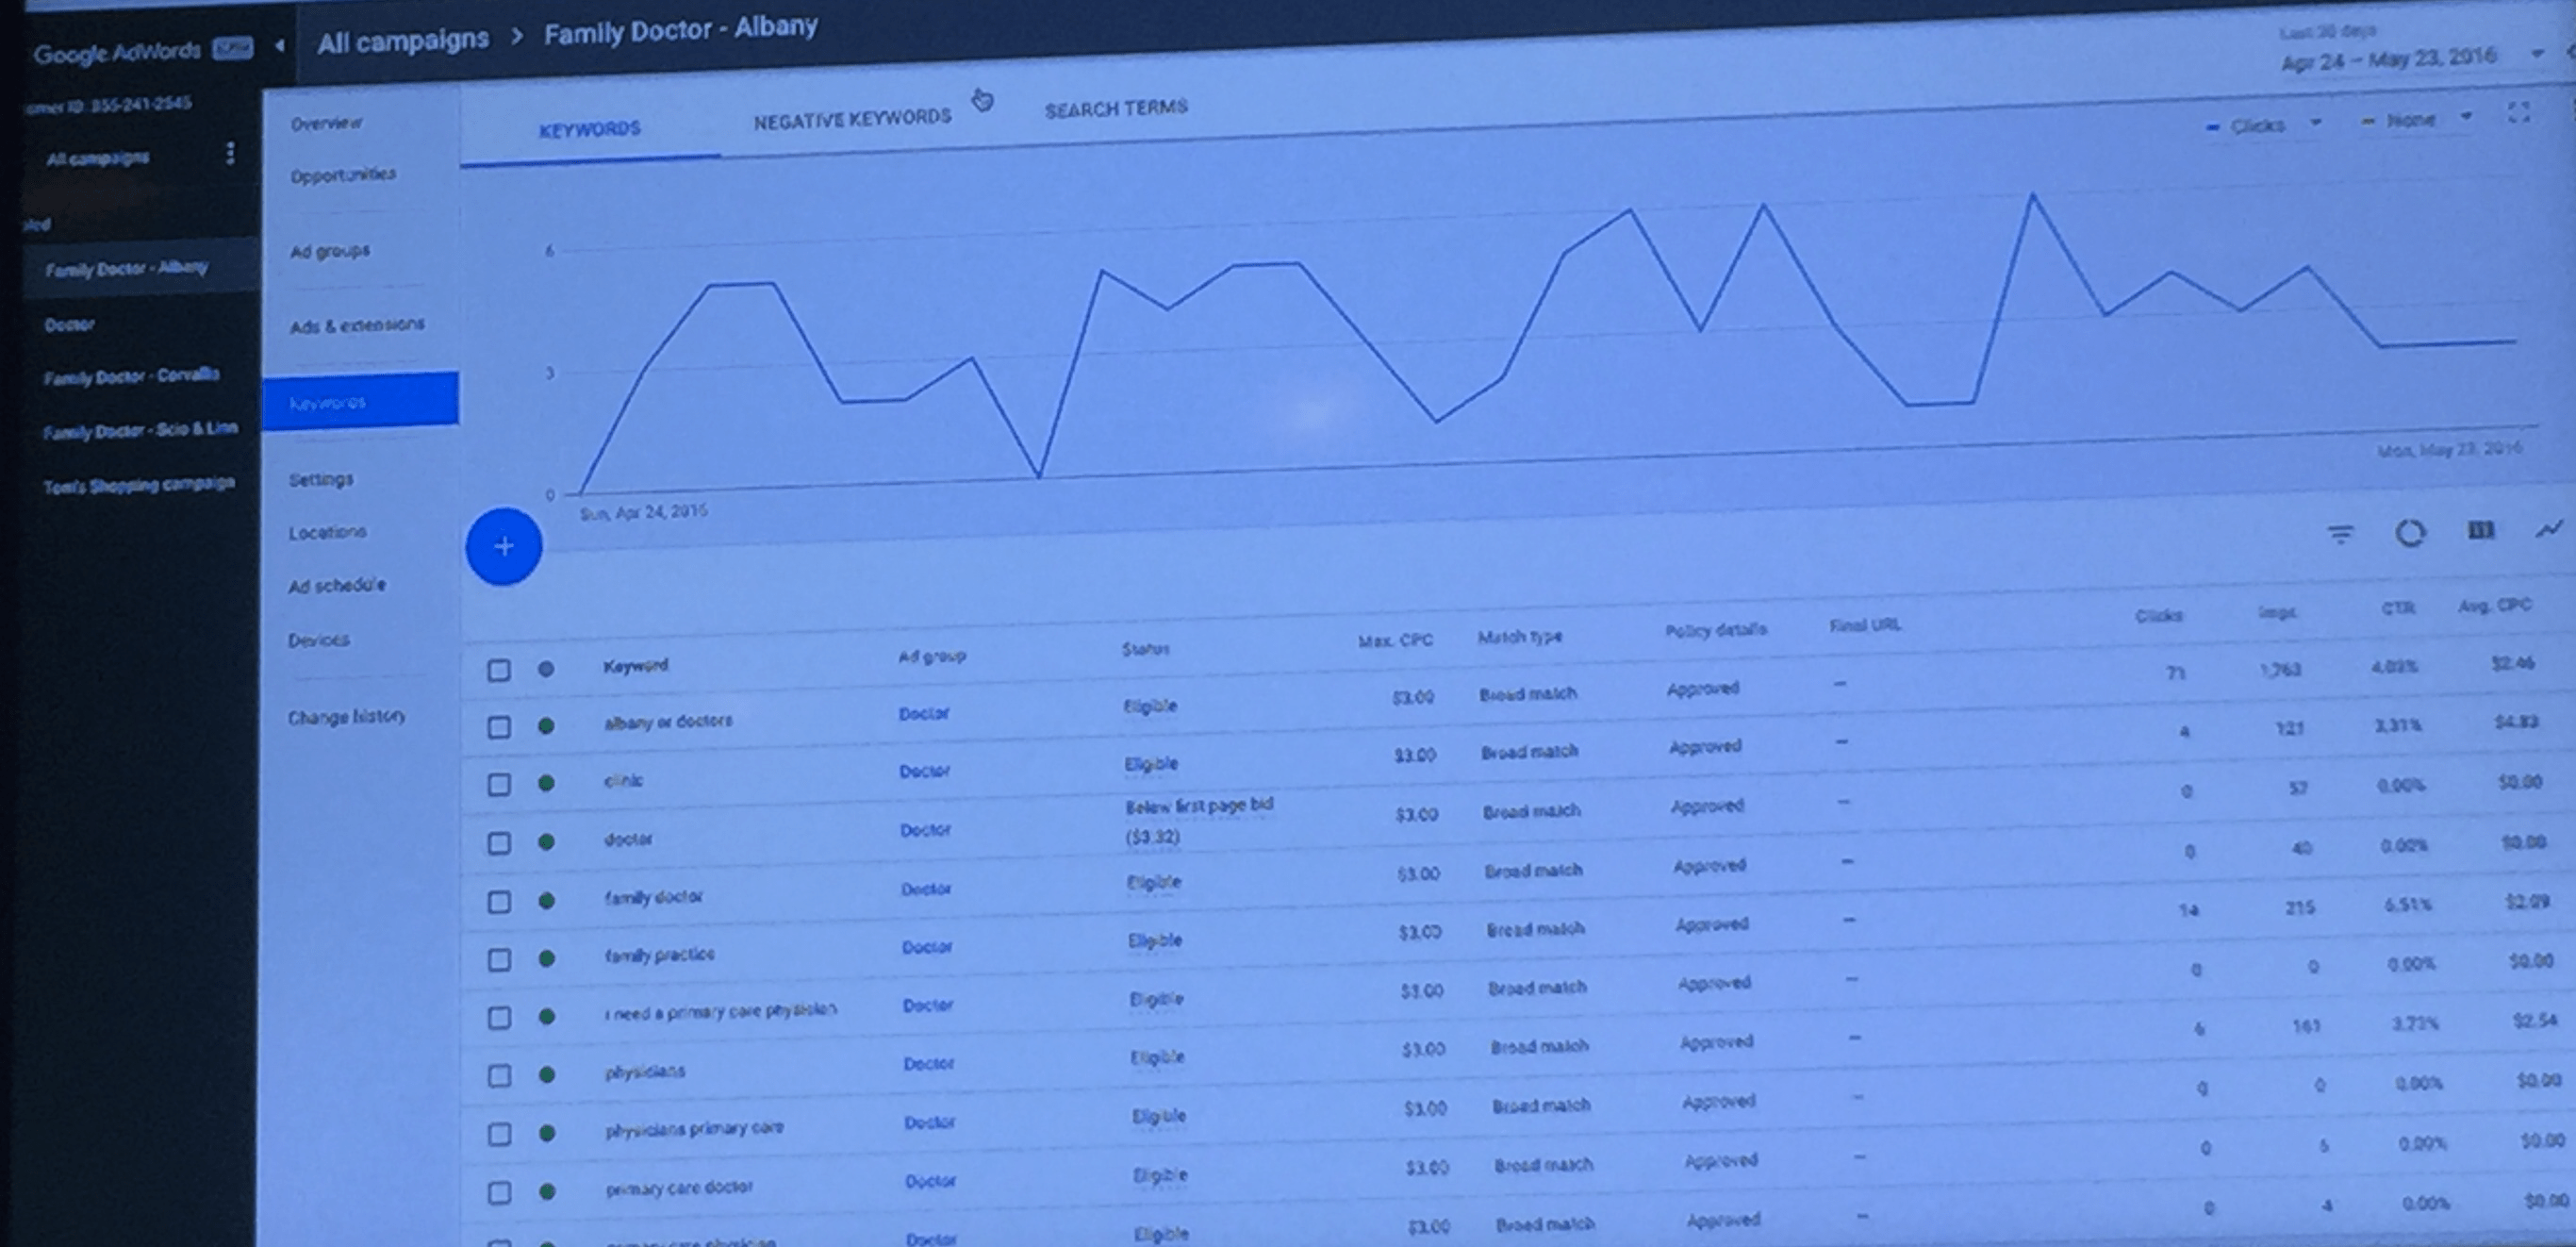
Task: Open the columns modifier icon
Action: click(x=2481, y=530)
